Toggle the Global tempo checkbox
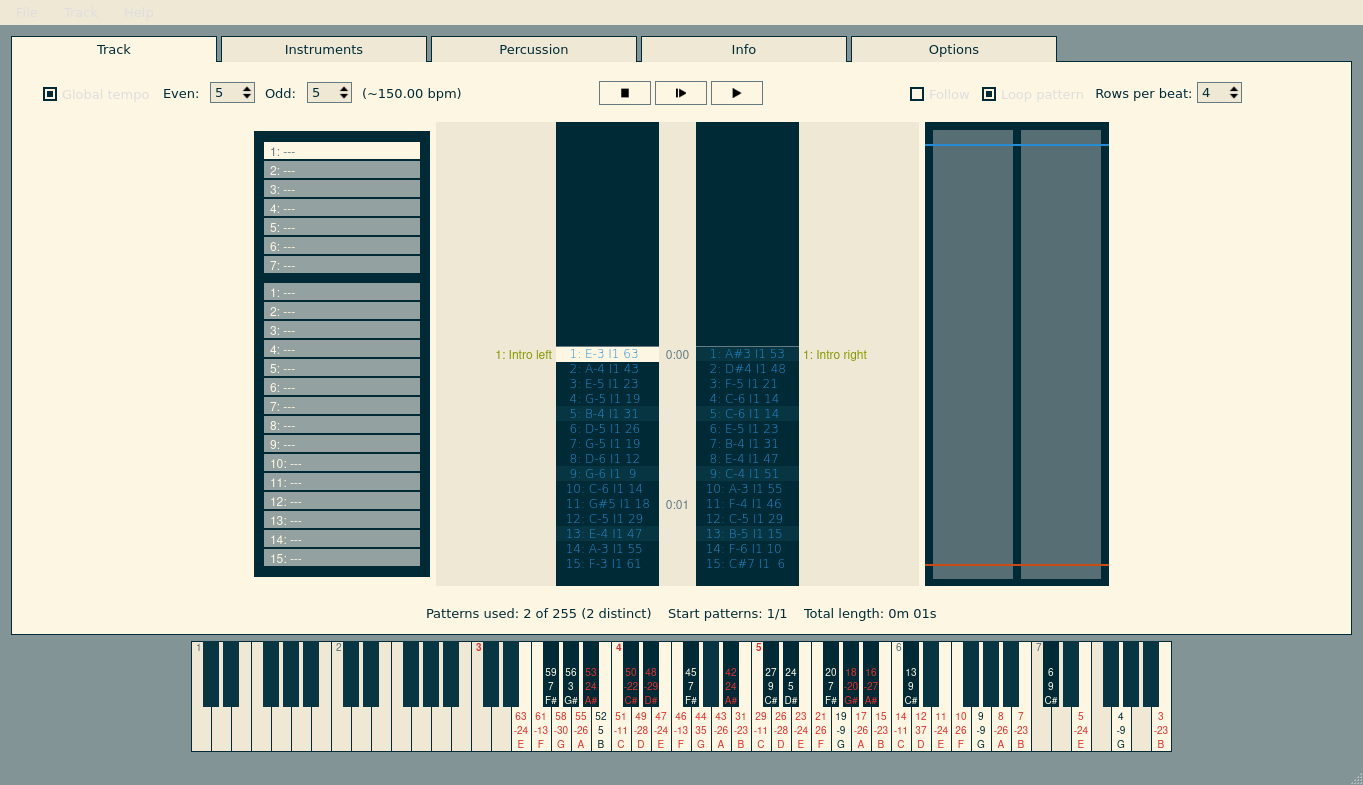 (50, 94)
